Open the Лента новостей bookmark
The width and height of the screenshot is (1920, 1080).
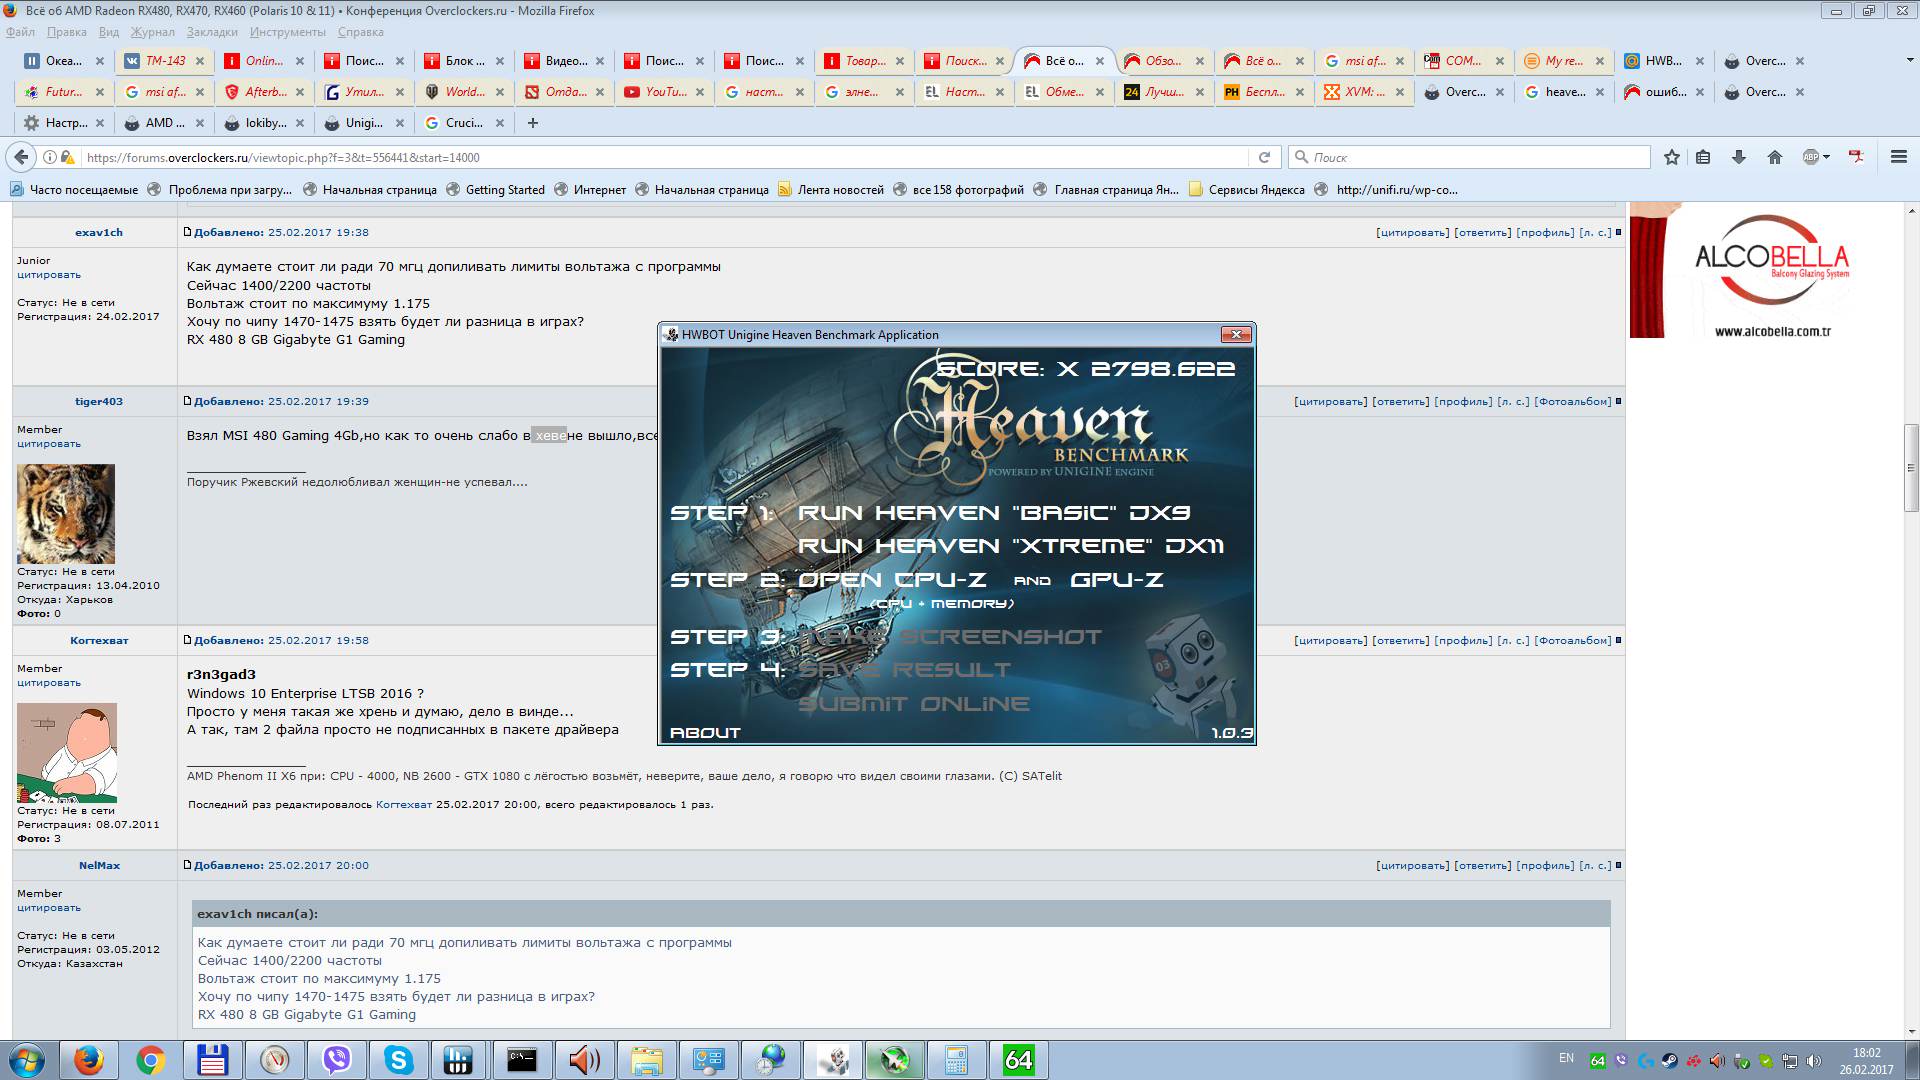[831, 189]
